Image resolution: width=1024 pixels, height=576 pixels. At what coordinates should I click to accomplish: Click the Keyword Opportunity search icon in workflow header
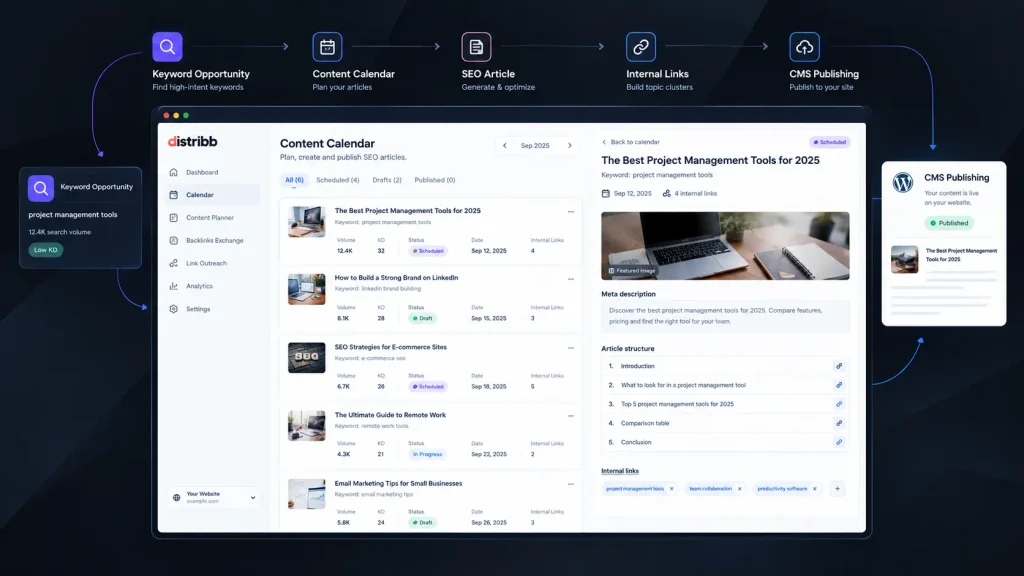(x=167, y=47)
